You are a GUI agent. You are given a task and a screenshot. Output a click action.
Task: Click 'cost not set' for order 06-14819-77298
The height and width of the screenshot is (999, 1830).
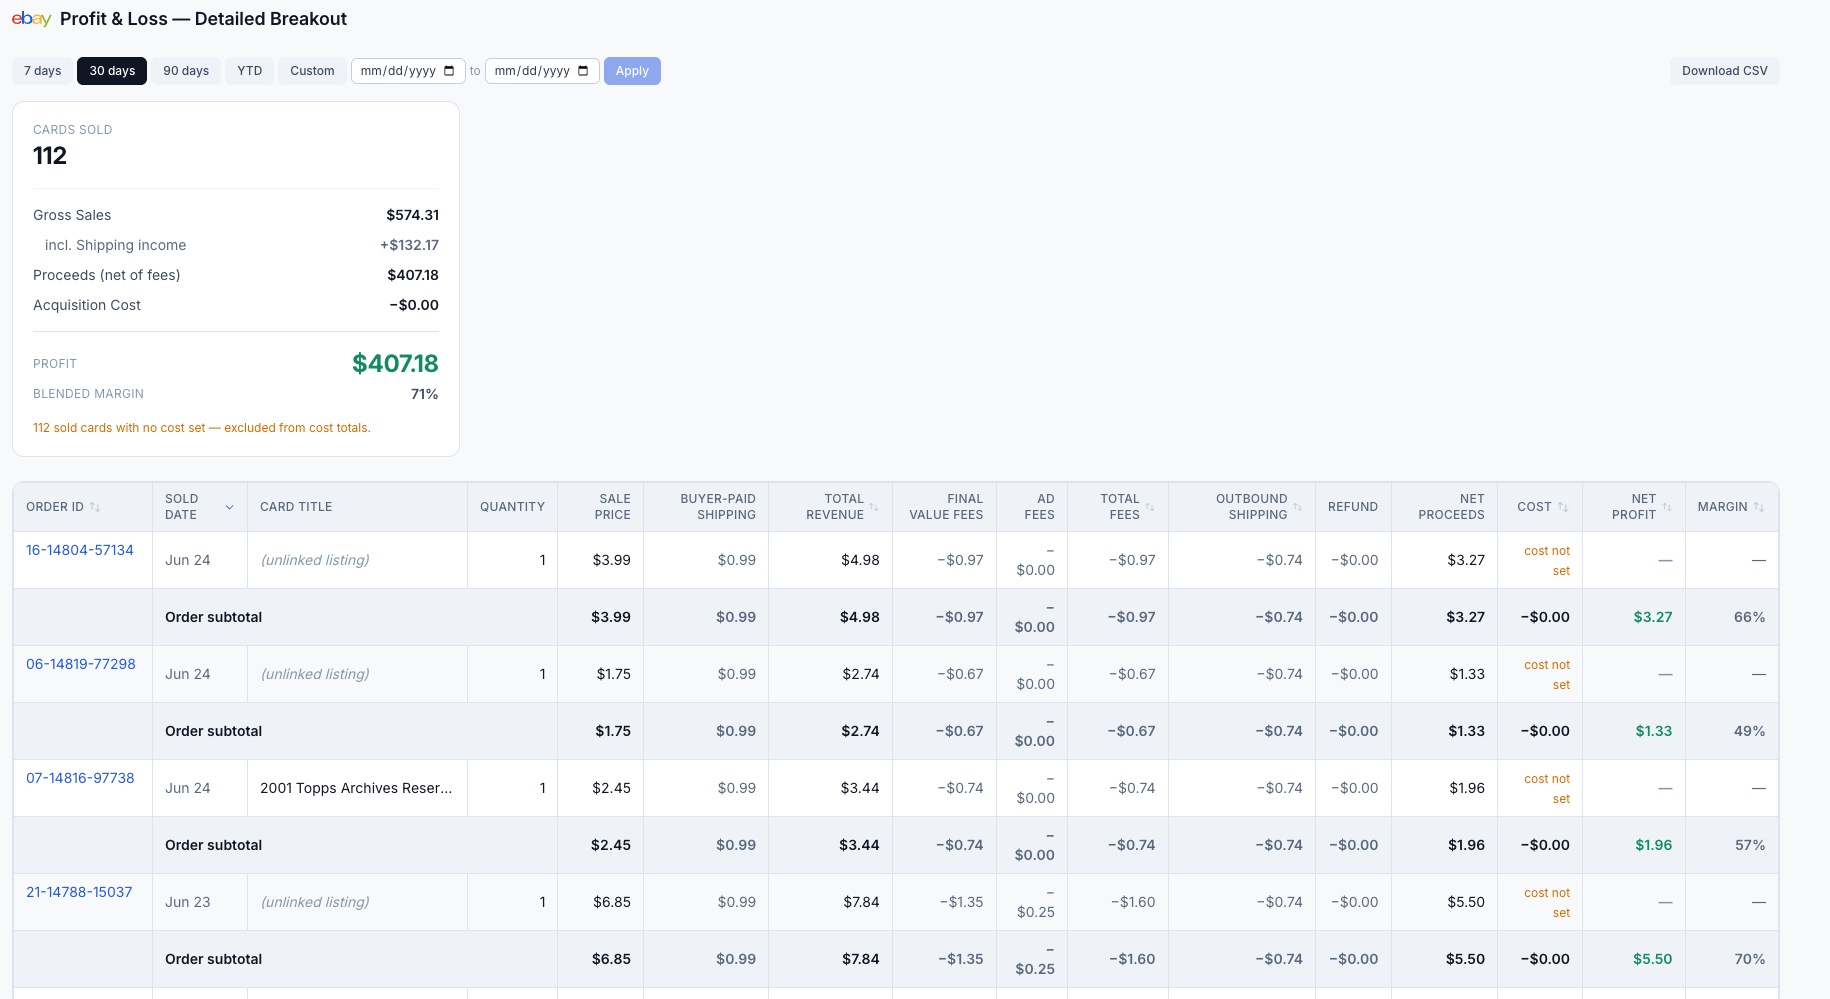1547,675
